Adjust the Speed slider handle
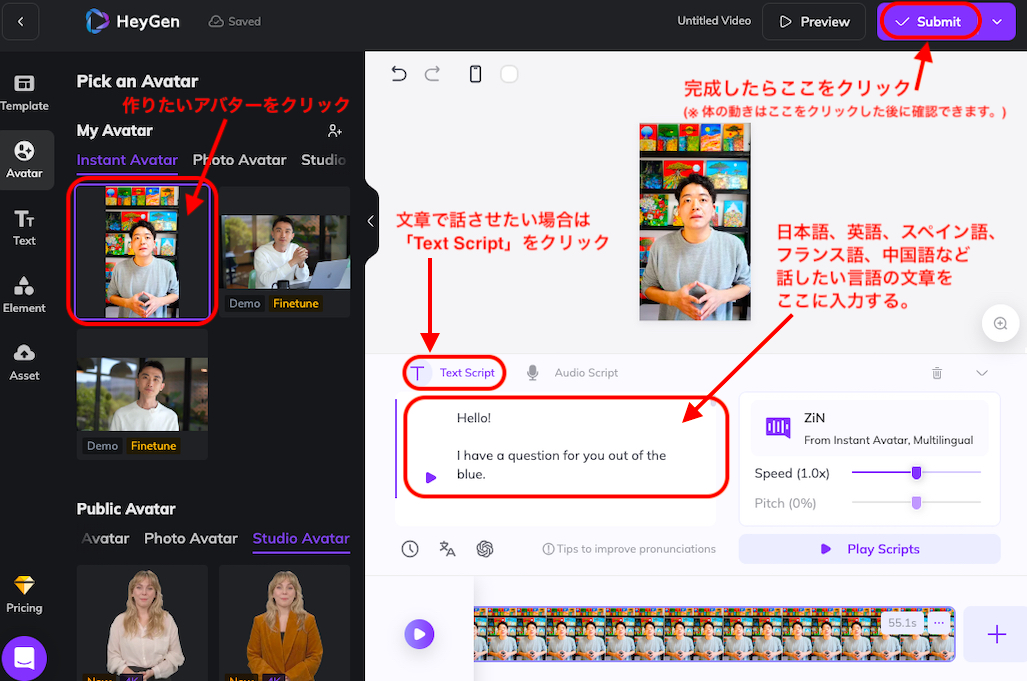The image size is (1027, 681). pos(916,473)
